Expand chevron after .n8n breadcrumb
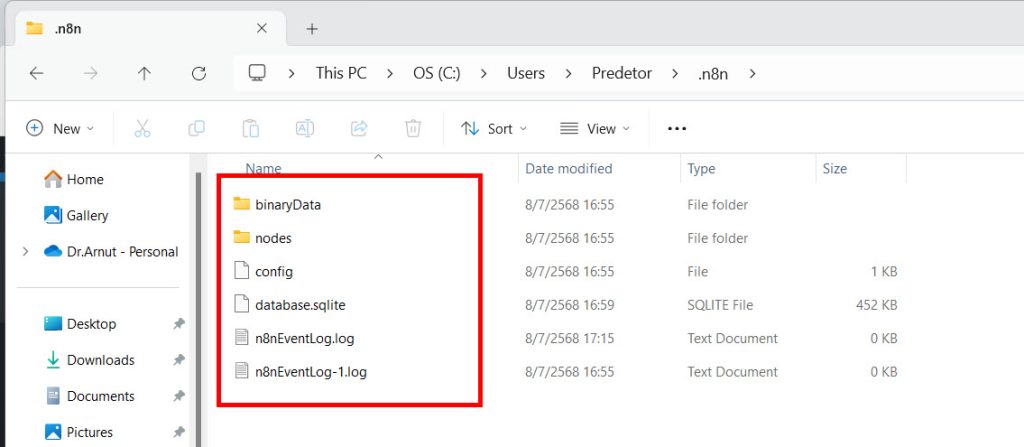 [752, 73]
